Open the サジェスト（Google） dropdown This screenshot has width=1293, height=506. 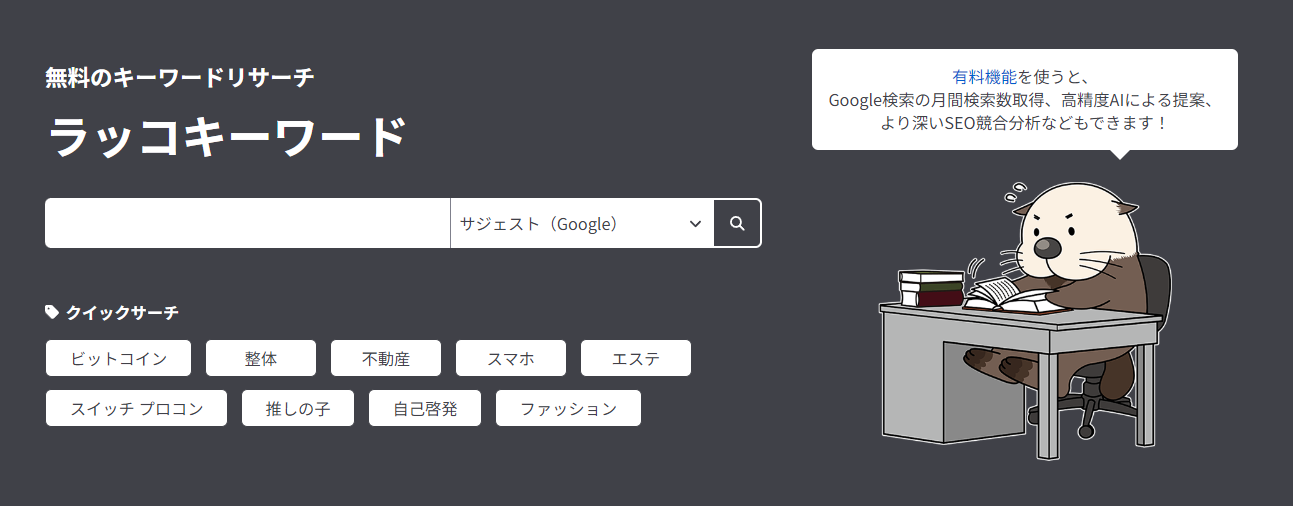(x=580, y=223)
